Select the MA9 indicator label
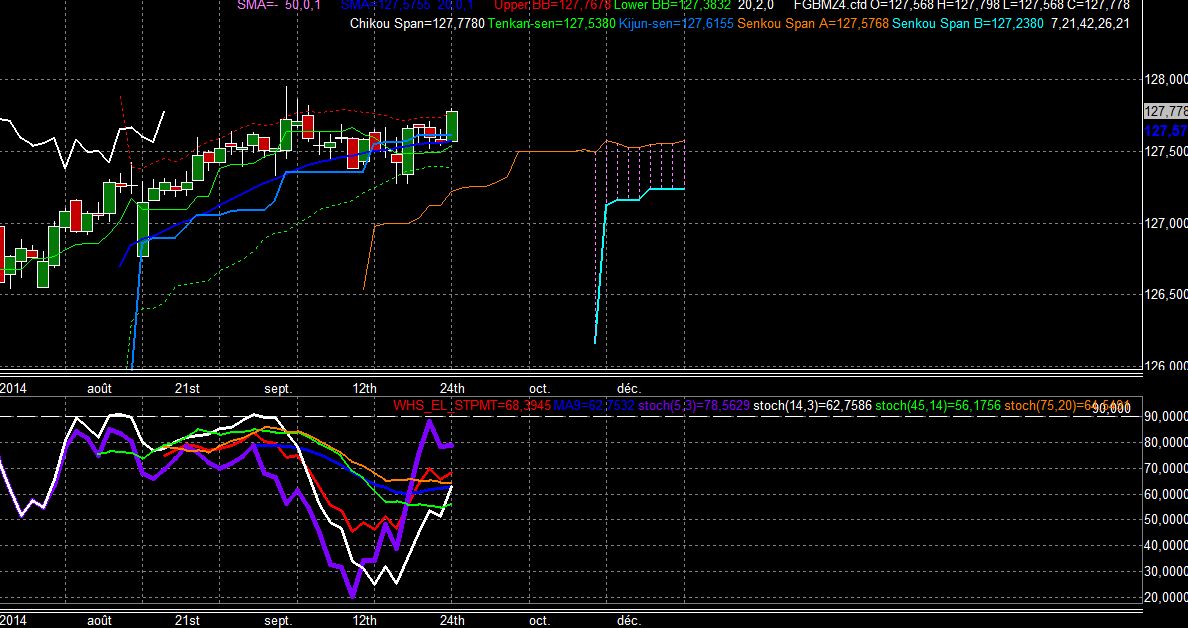Viewport: 1188px width, 628px height. (x=594, y=406)
